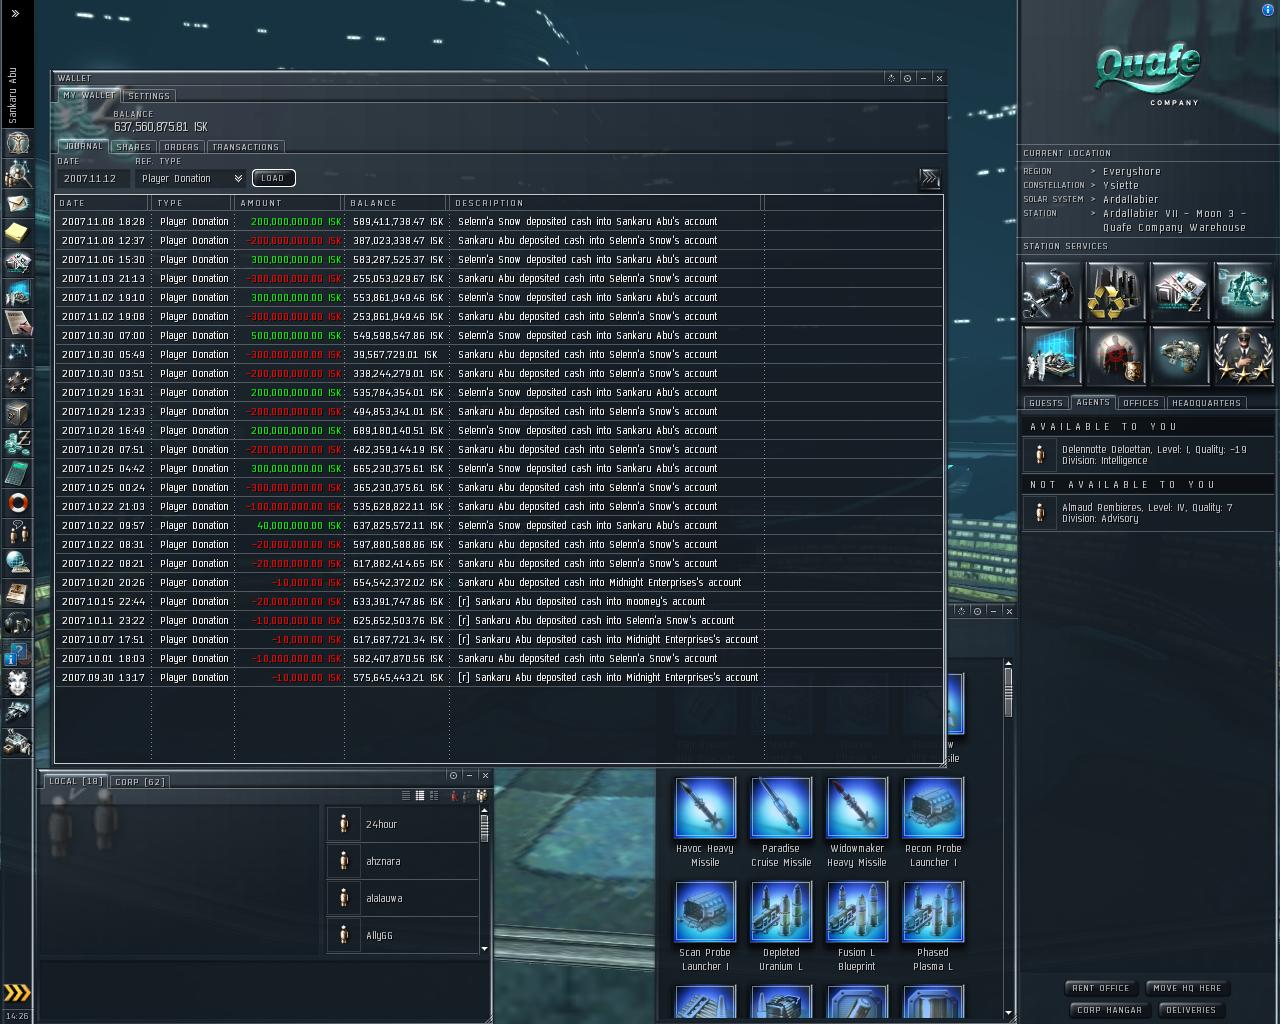Switch to Local chat channel tab
Image resolution: width=1280 pixels, height=1024 pixels.
coord(76,781)
